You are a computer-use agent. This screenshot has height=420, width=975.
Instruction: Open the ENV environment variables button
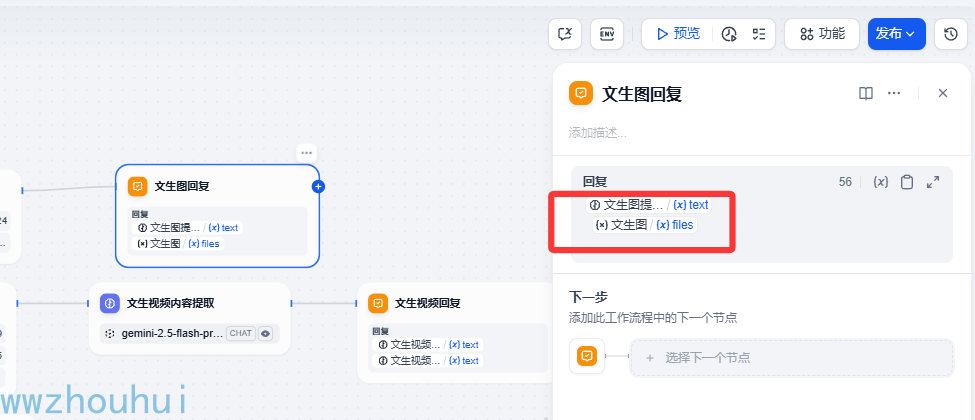pos(606,34)
